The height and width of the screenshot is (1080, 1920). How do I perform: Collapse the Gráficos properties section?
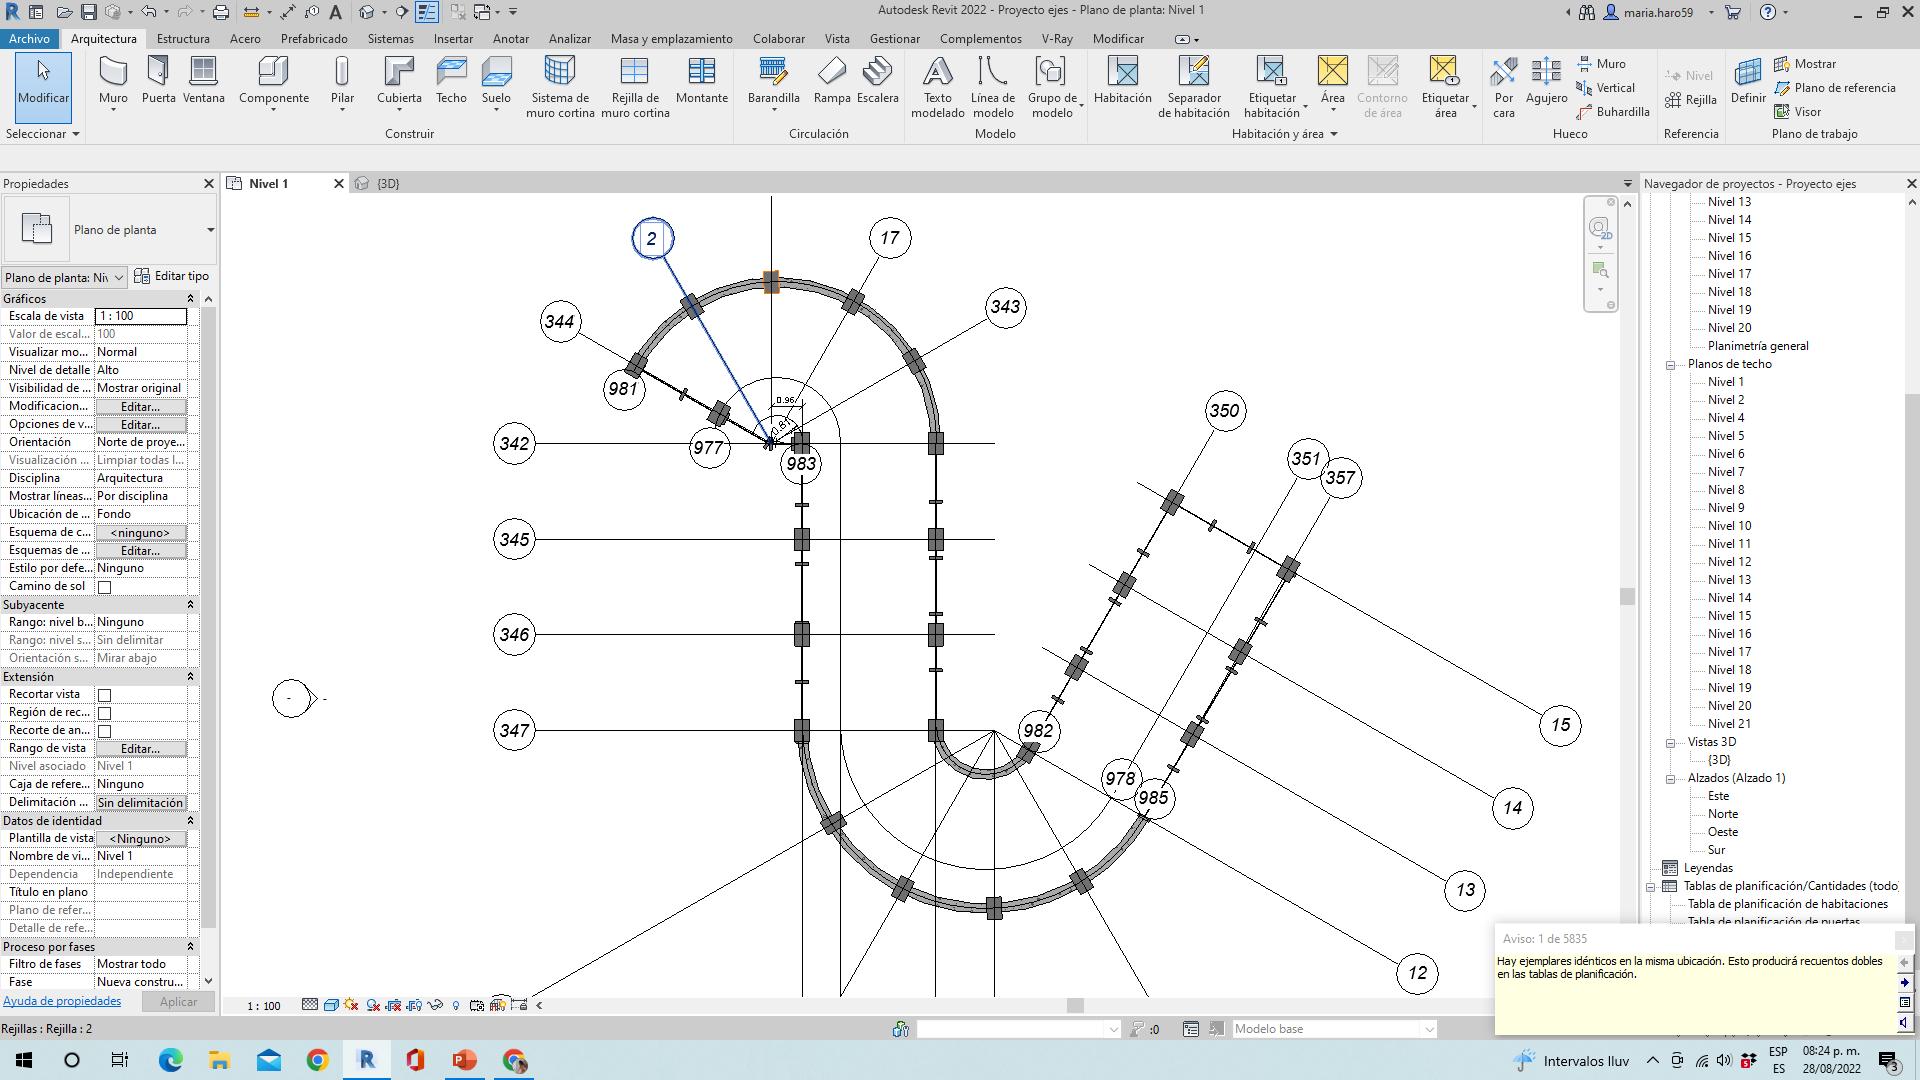point(190,299)
